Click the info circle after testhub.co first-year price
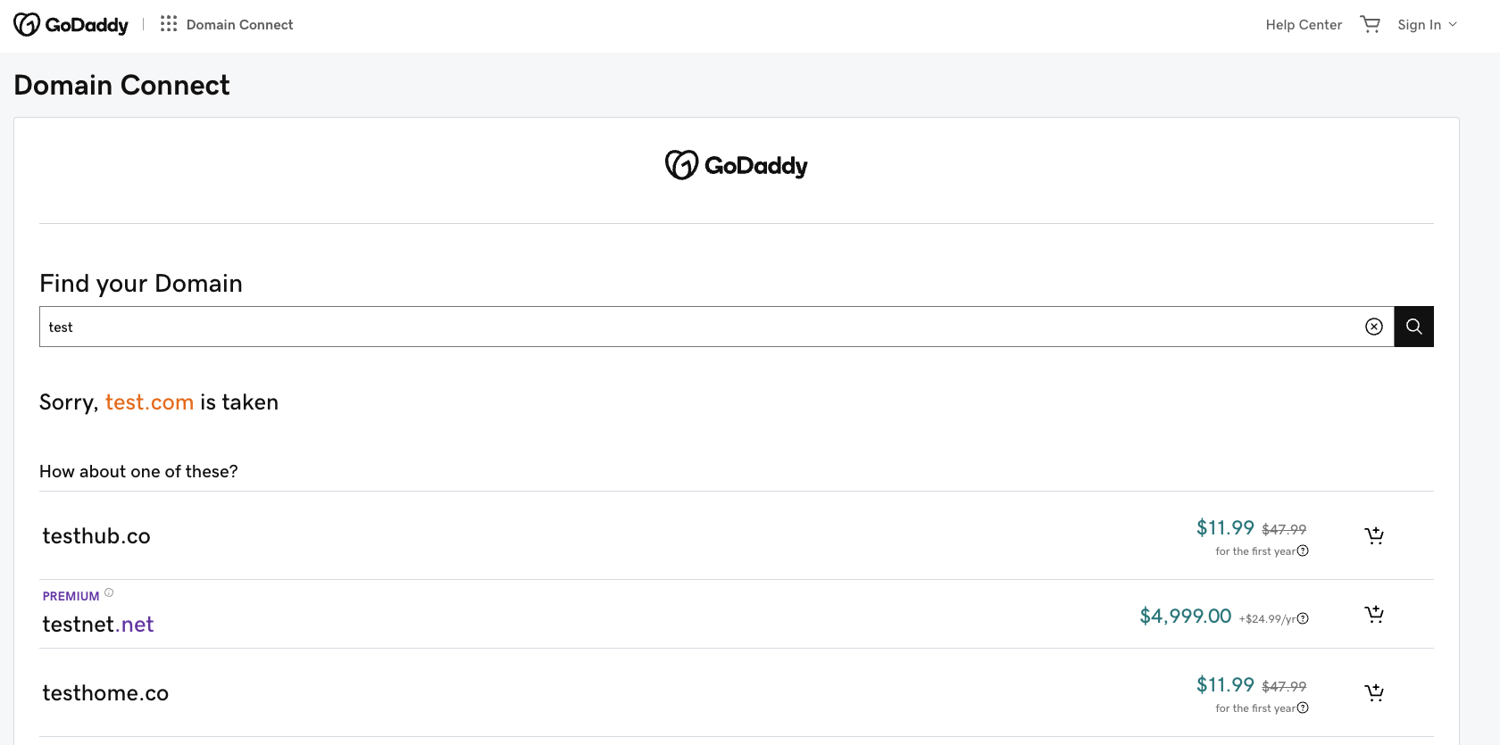This screenshot has height=745, width=1500. 1303,550
